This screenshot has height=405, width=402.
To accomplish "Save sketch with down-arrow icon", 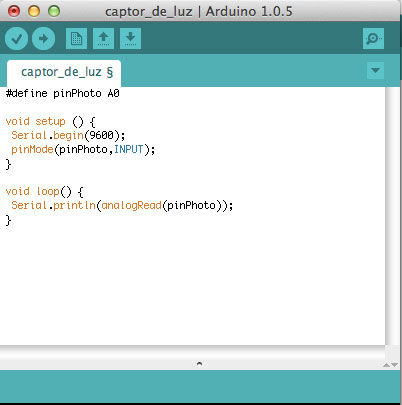I will click(x=130, y=39).
